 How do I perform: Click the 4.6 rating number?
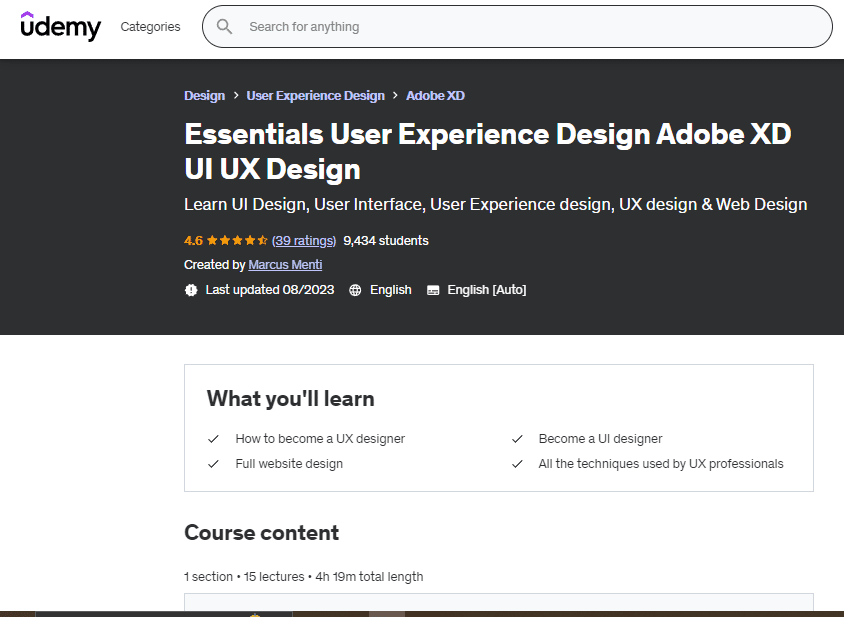click(193, 241)
